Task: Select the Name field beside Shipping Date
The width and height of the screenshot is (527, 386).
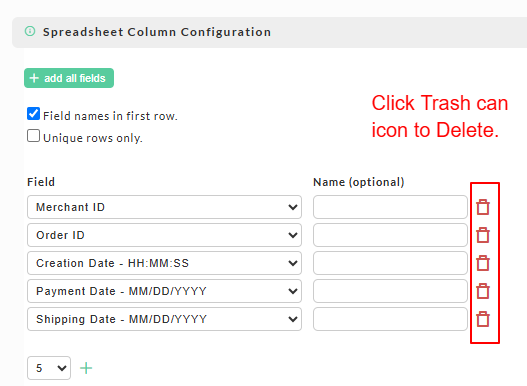Action: pyautogui.click(x=390, y=319)
